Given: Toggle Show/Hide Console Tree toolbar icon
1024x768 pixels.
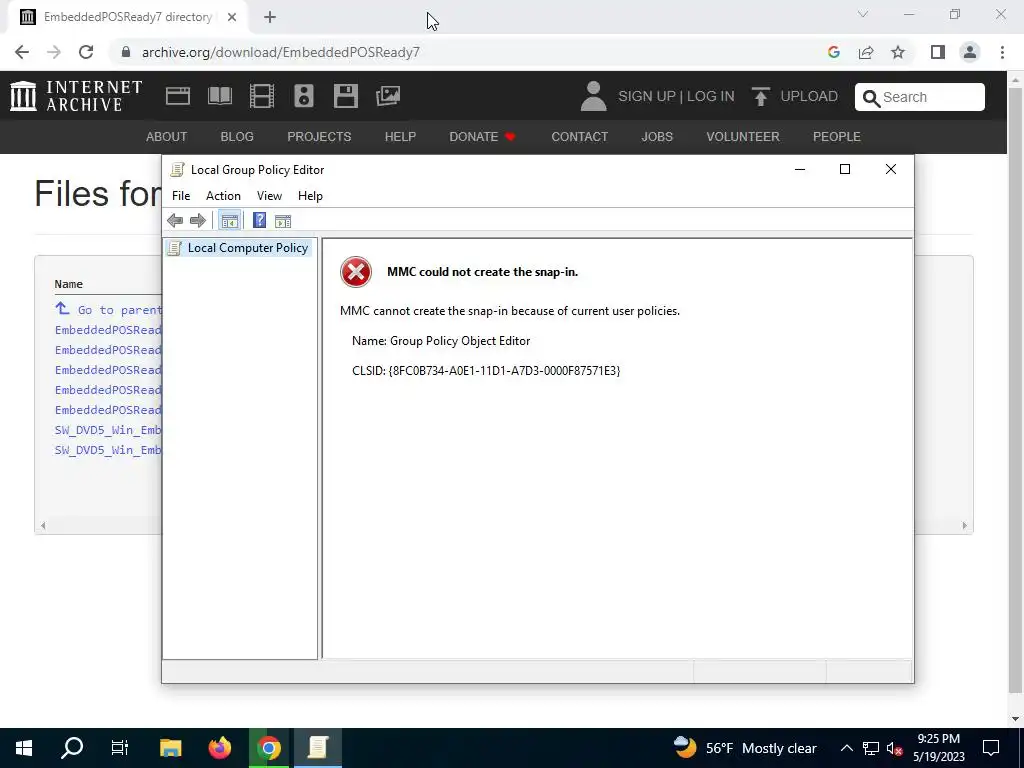Looking at the screenshot, I should coord(229,221).
